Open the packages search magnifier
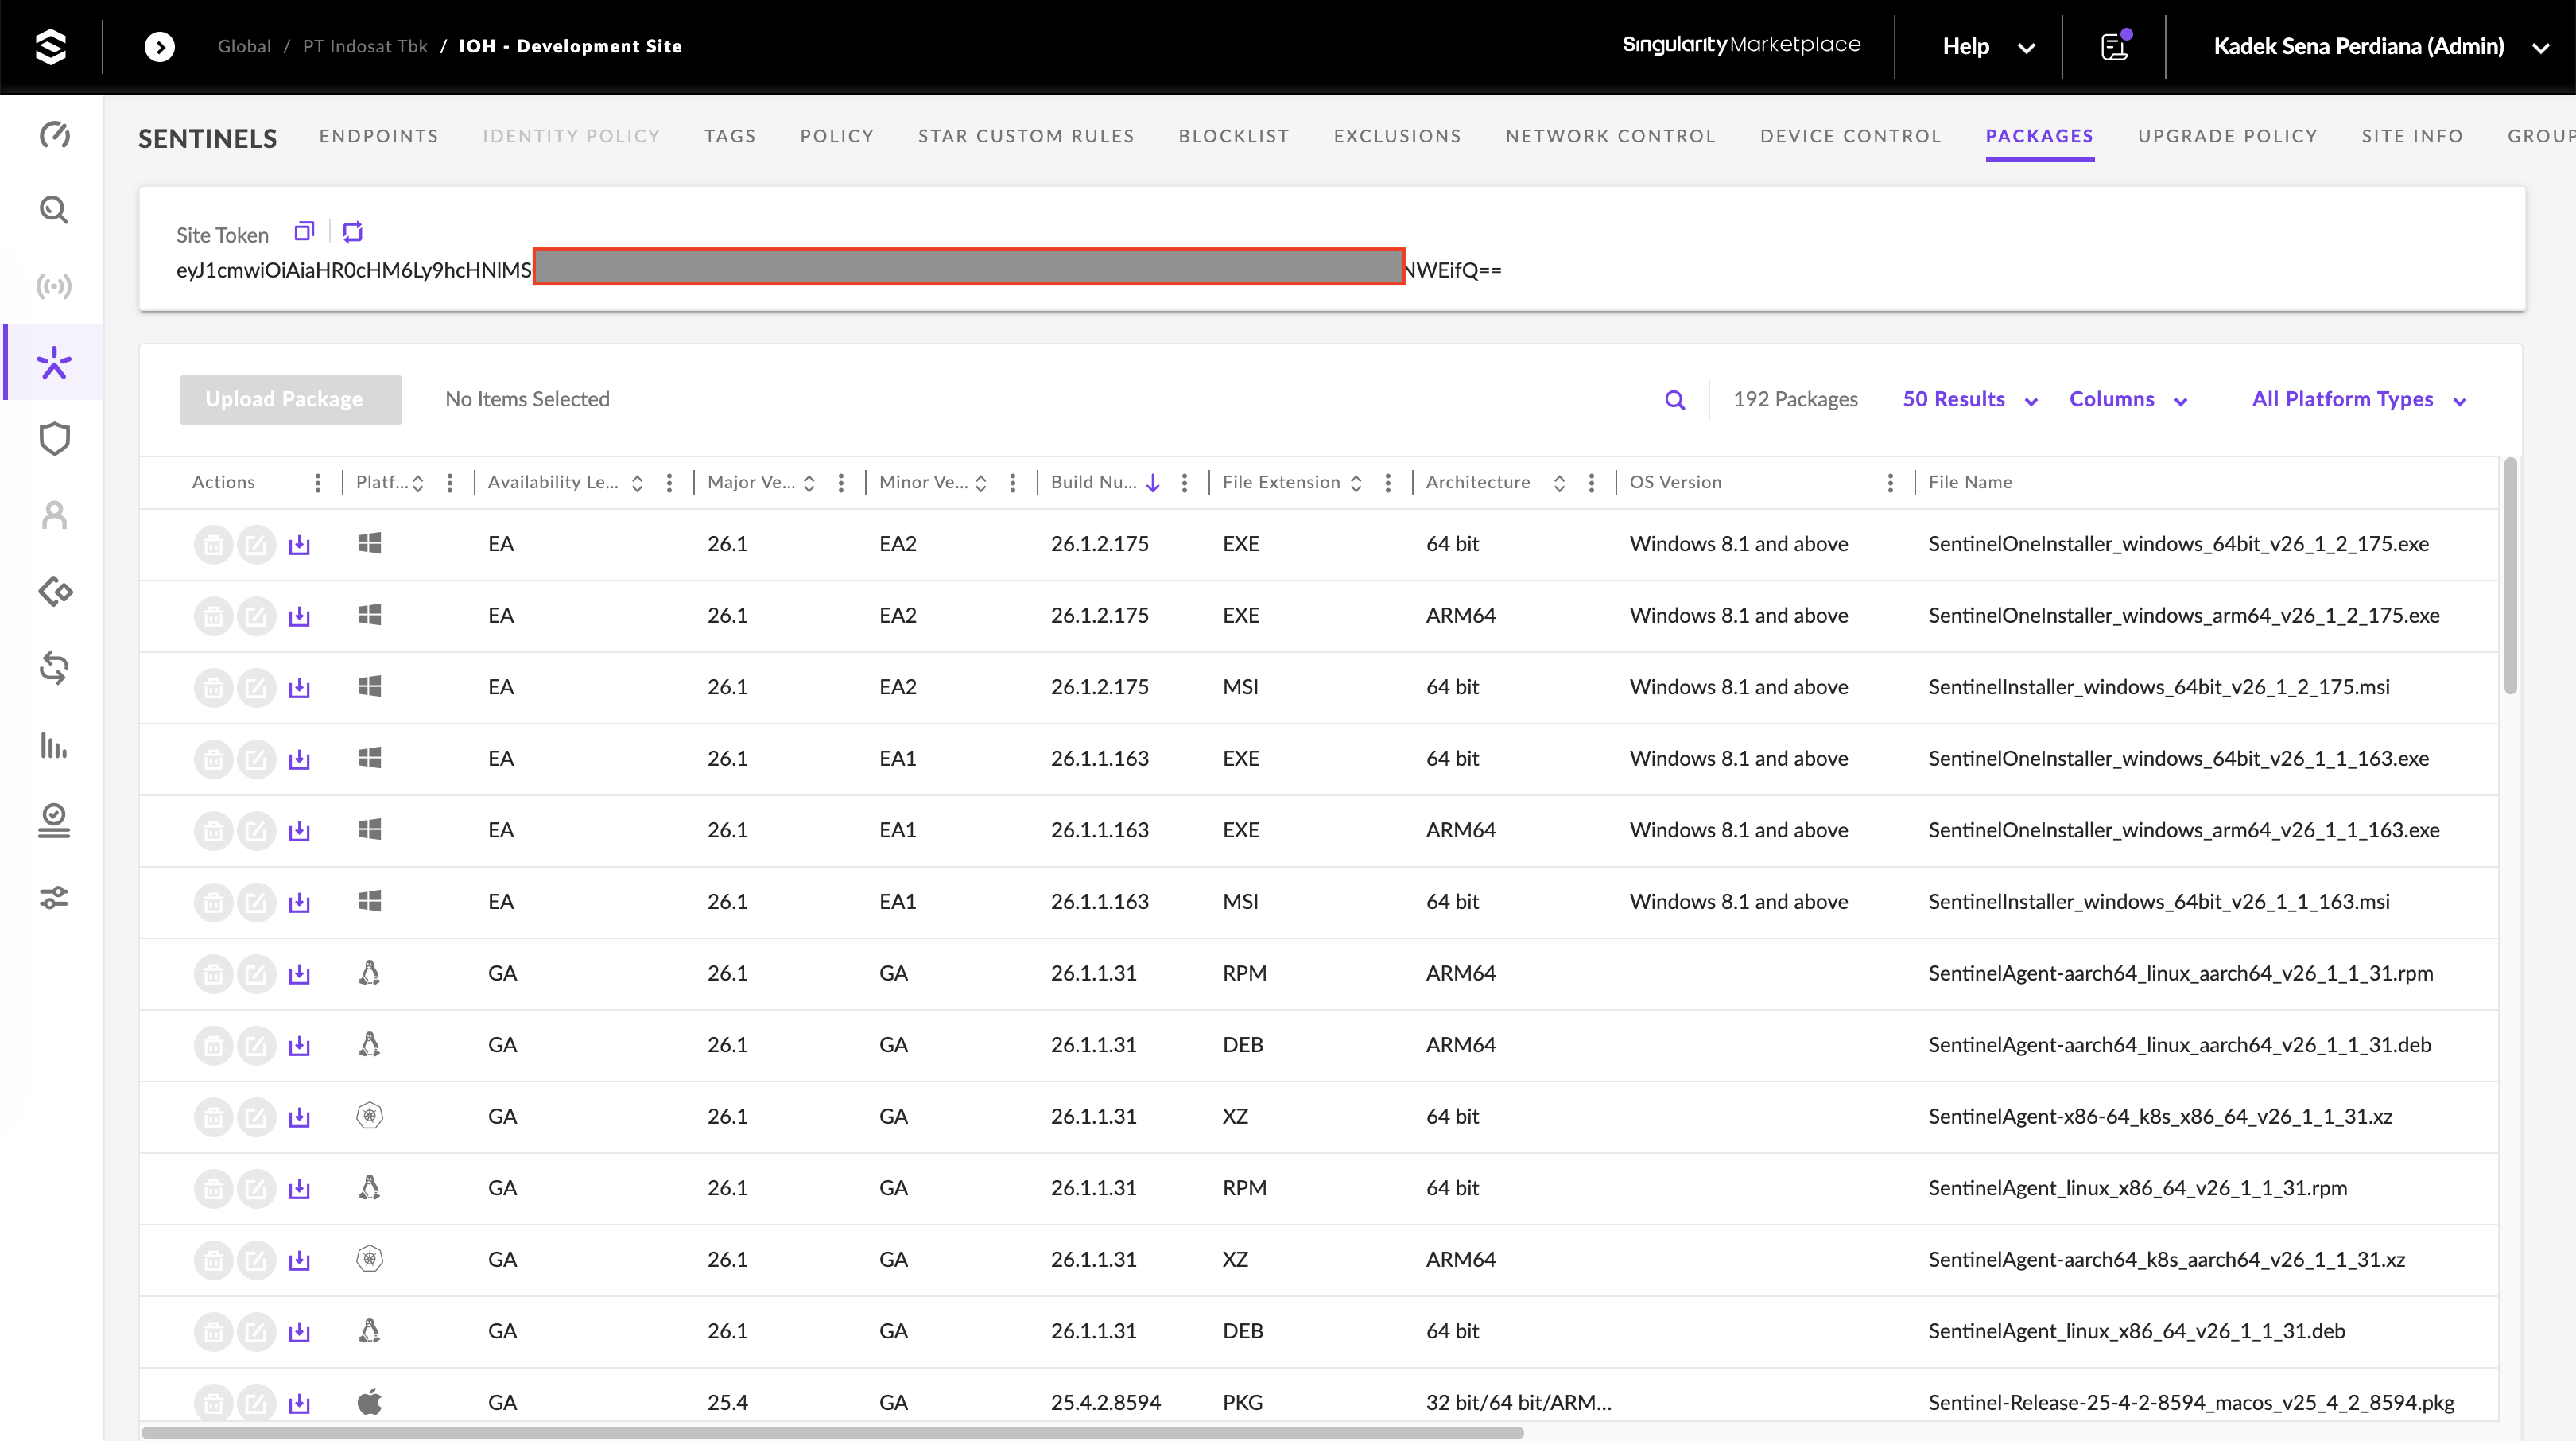2576x1441 pixels. tap(1675, 400)
